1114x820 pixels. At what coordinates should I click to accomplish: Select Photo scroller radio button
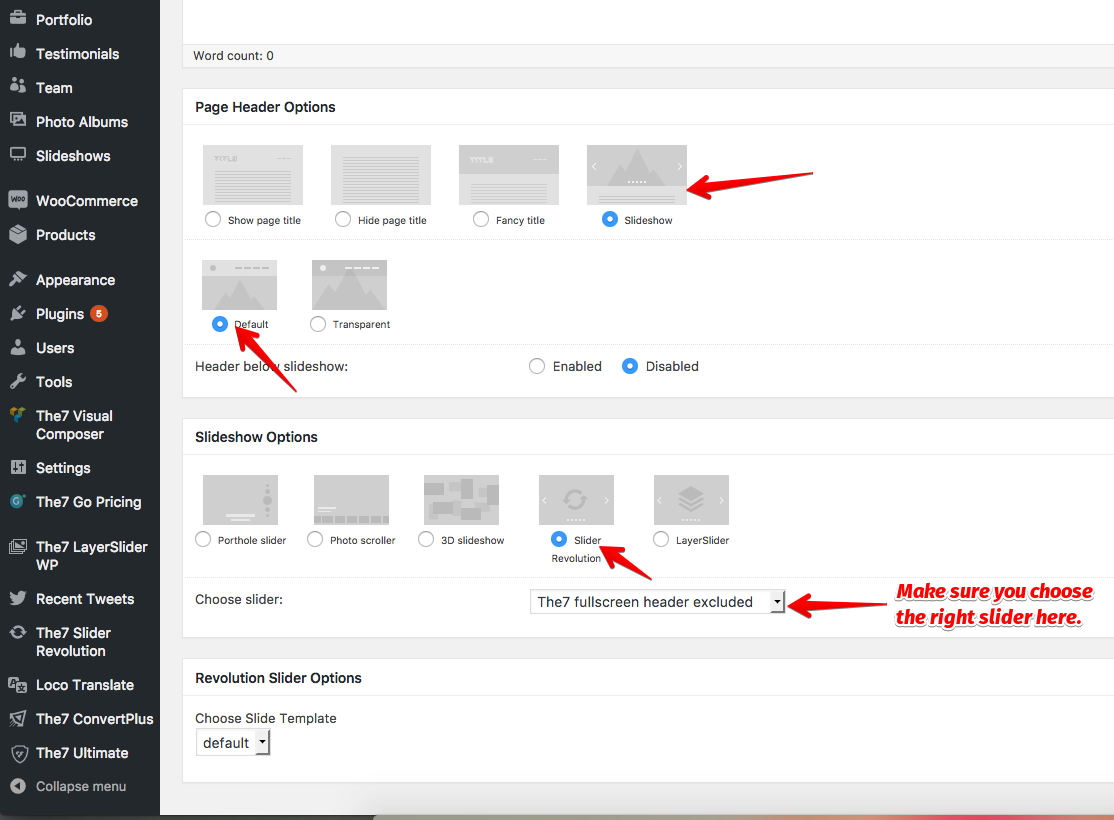pyautogui.click(x=315, y=539)
